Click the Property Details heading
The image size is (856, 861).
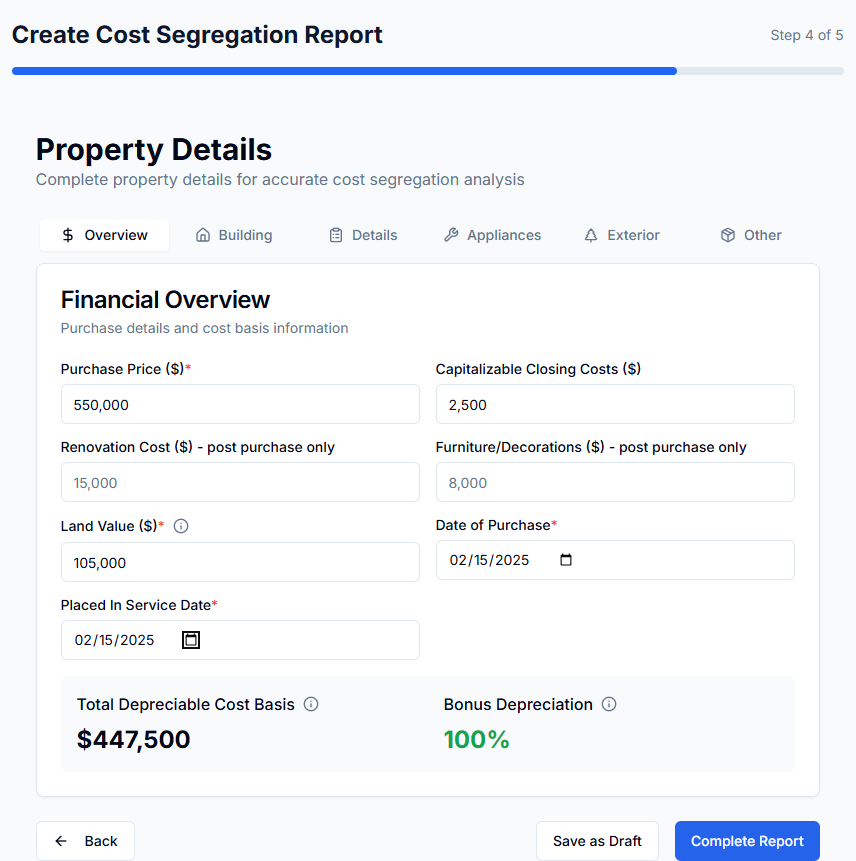click(x=154, y=149)
